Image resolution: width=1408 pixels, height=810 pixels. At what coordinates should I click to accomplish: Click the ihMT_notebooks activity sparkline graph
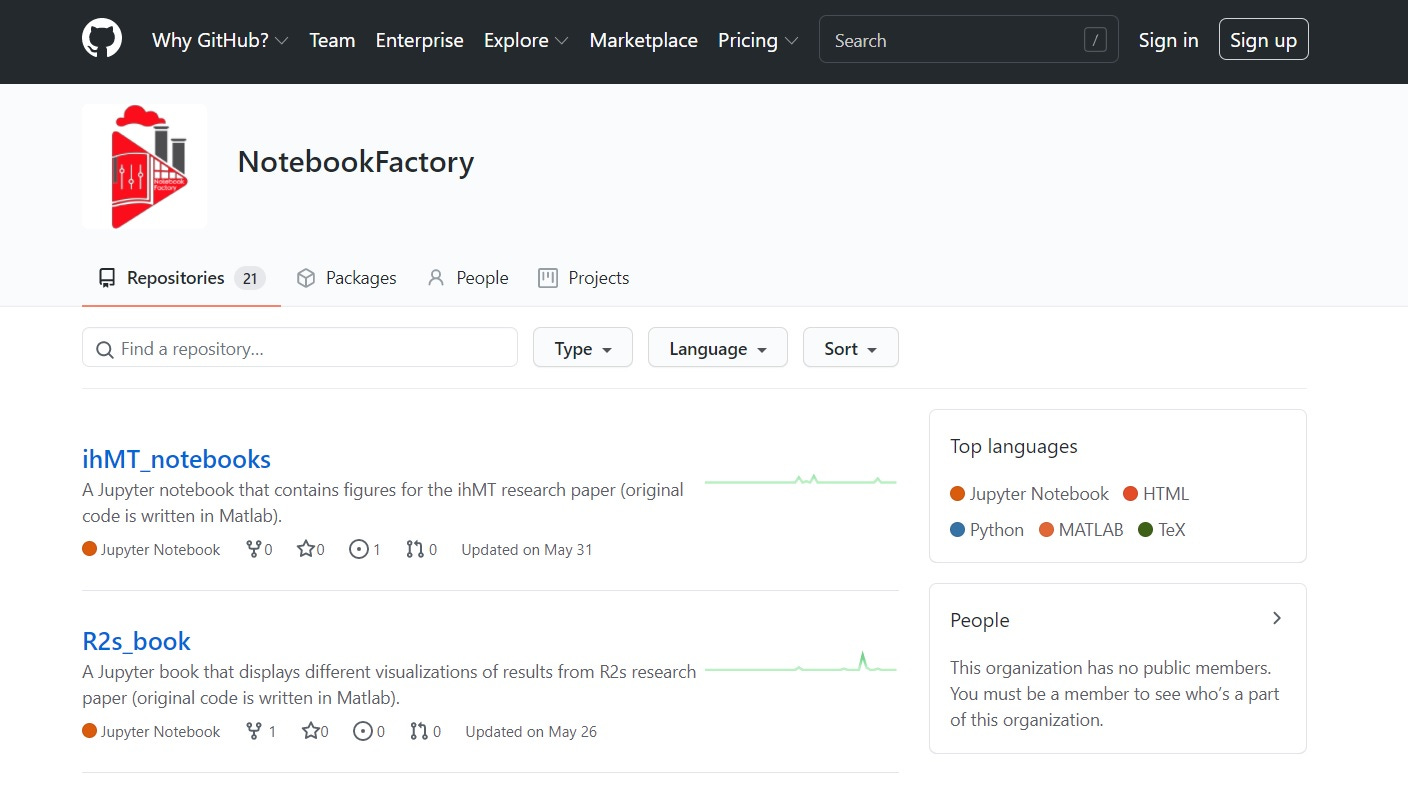[800, 480]
